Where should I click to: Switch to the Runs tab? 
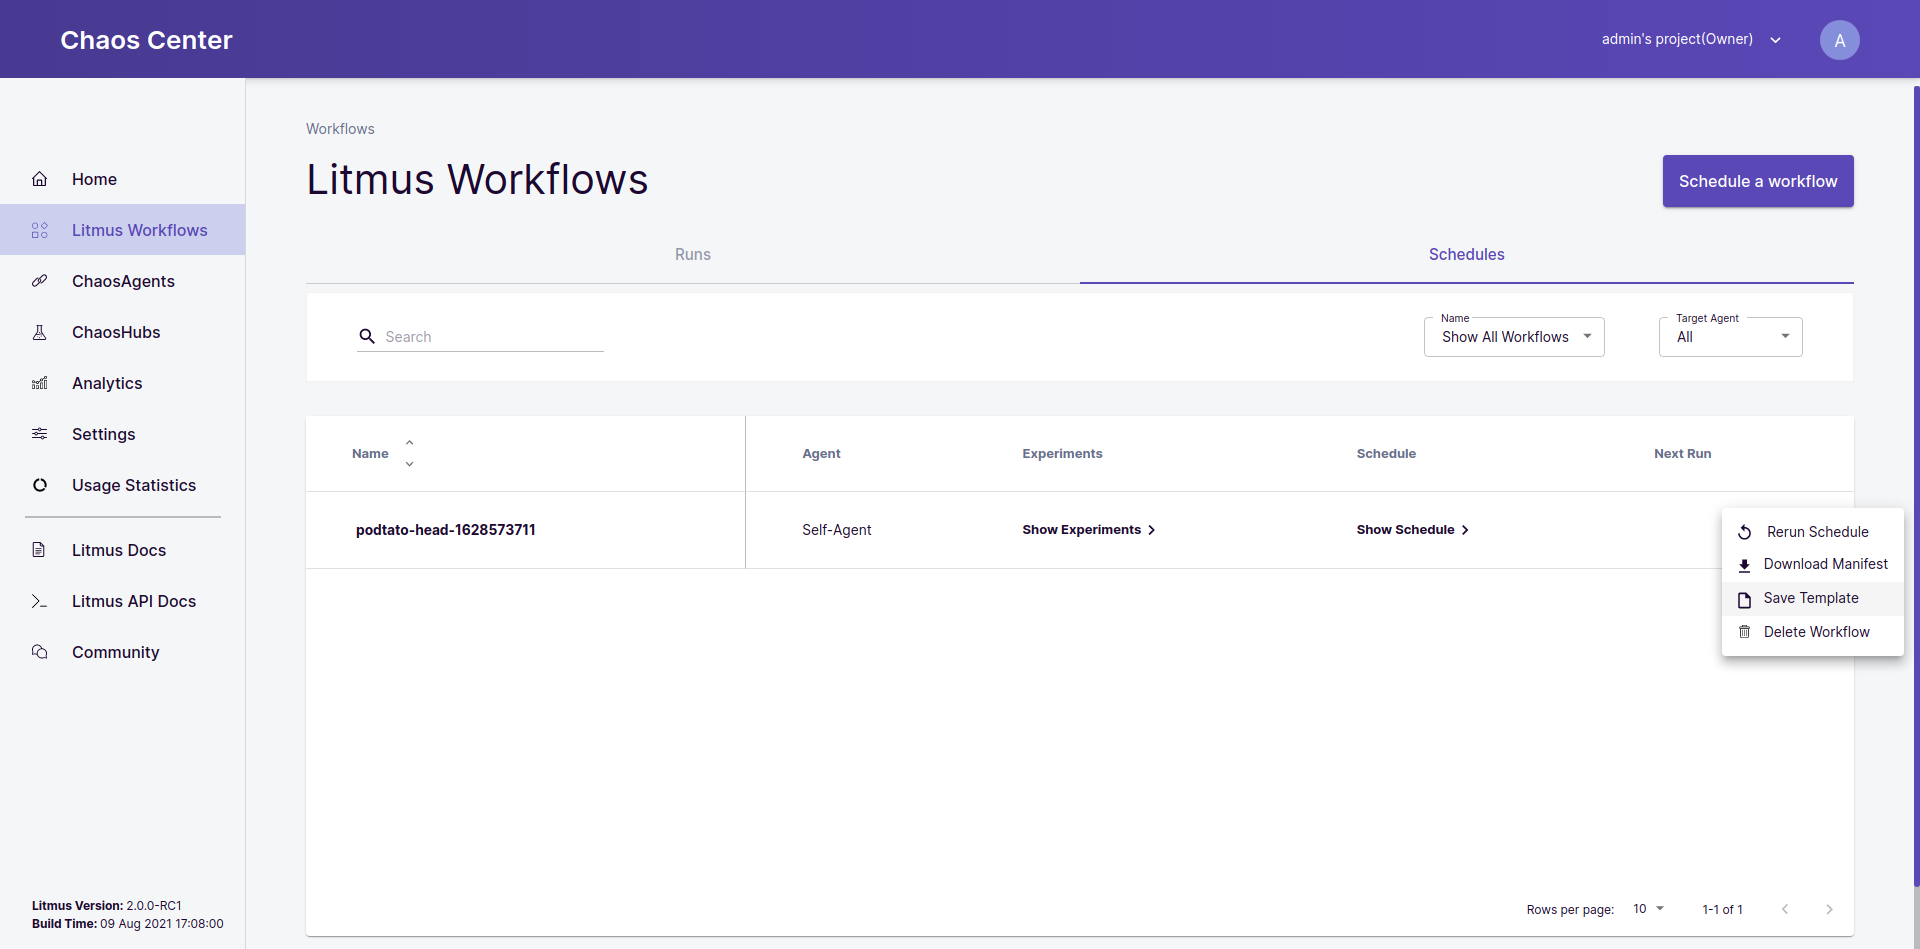click(x=692, y=254)
